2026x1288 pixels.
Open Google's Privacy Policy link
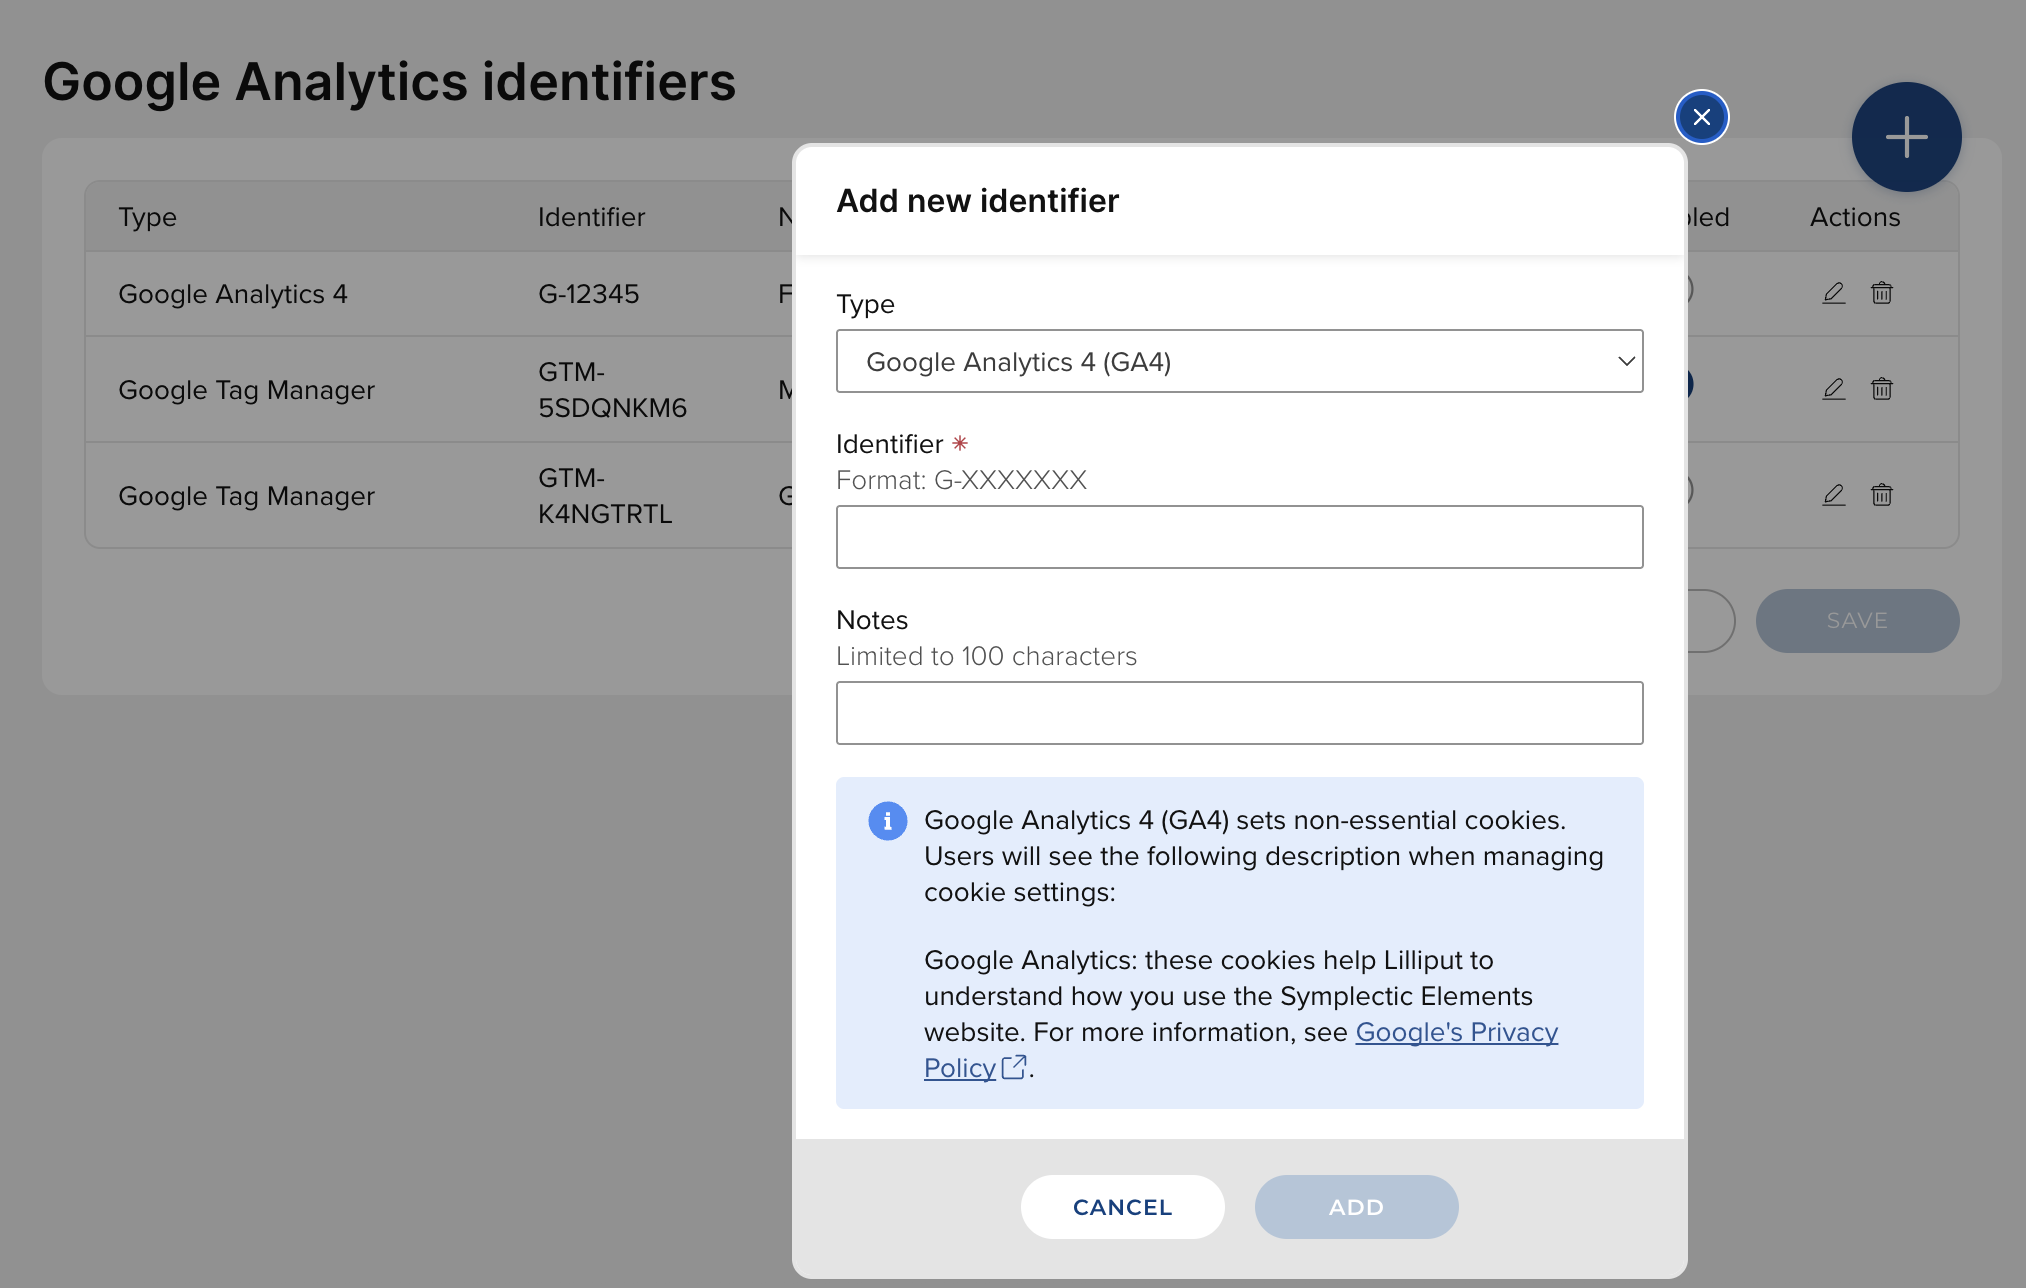(1455, 1032)
